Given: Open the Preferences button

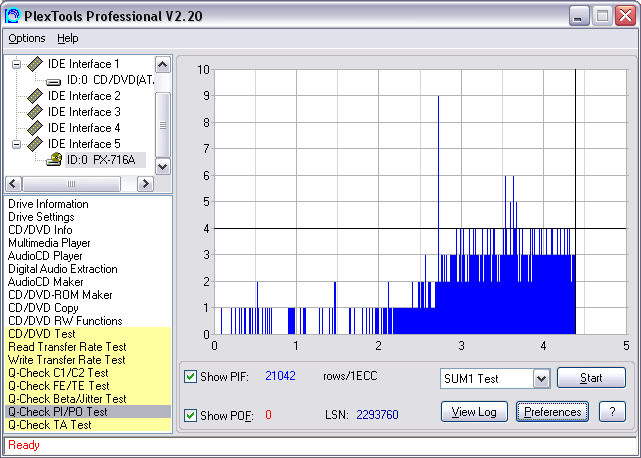Looking at the screenshot, I should point(552,411).
